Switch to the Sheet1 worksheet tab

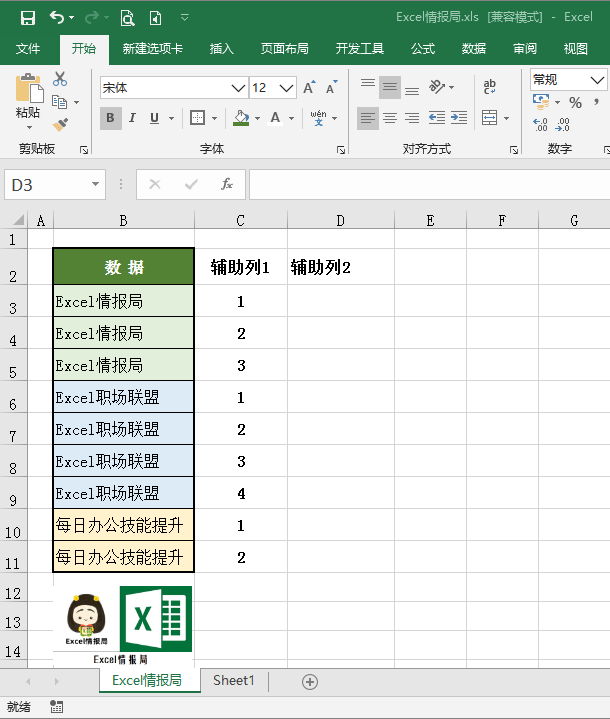pos(233,680)
